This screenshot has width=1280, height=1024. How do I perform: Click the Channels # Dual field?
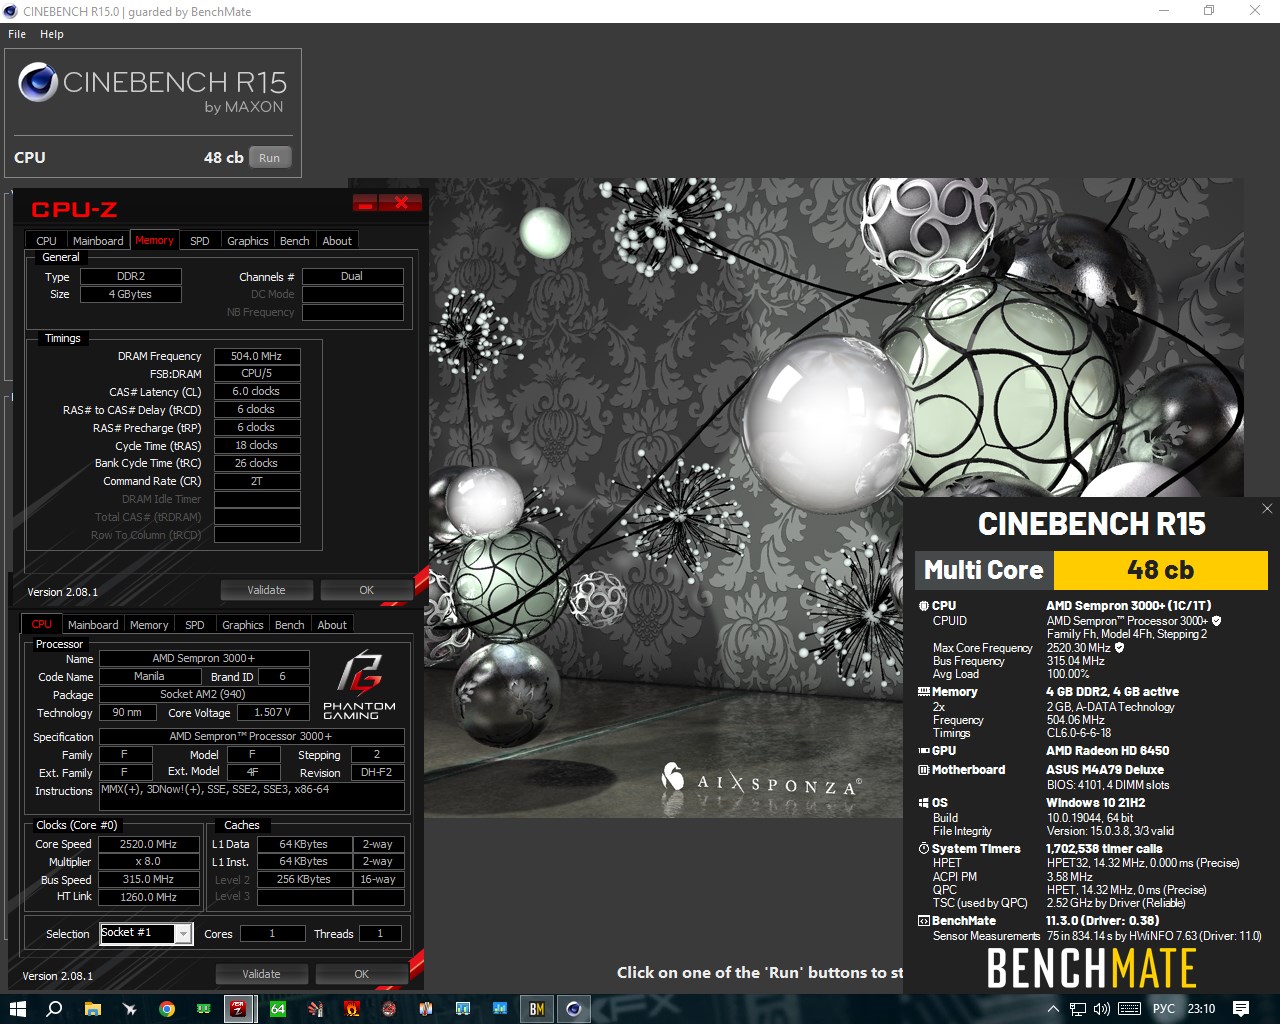pos(352,276)
